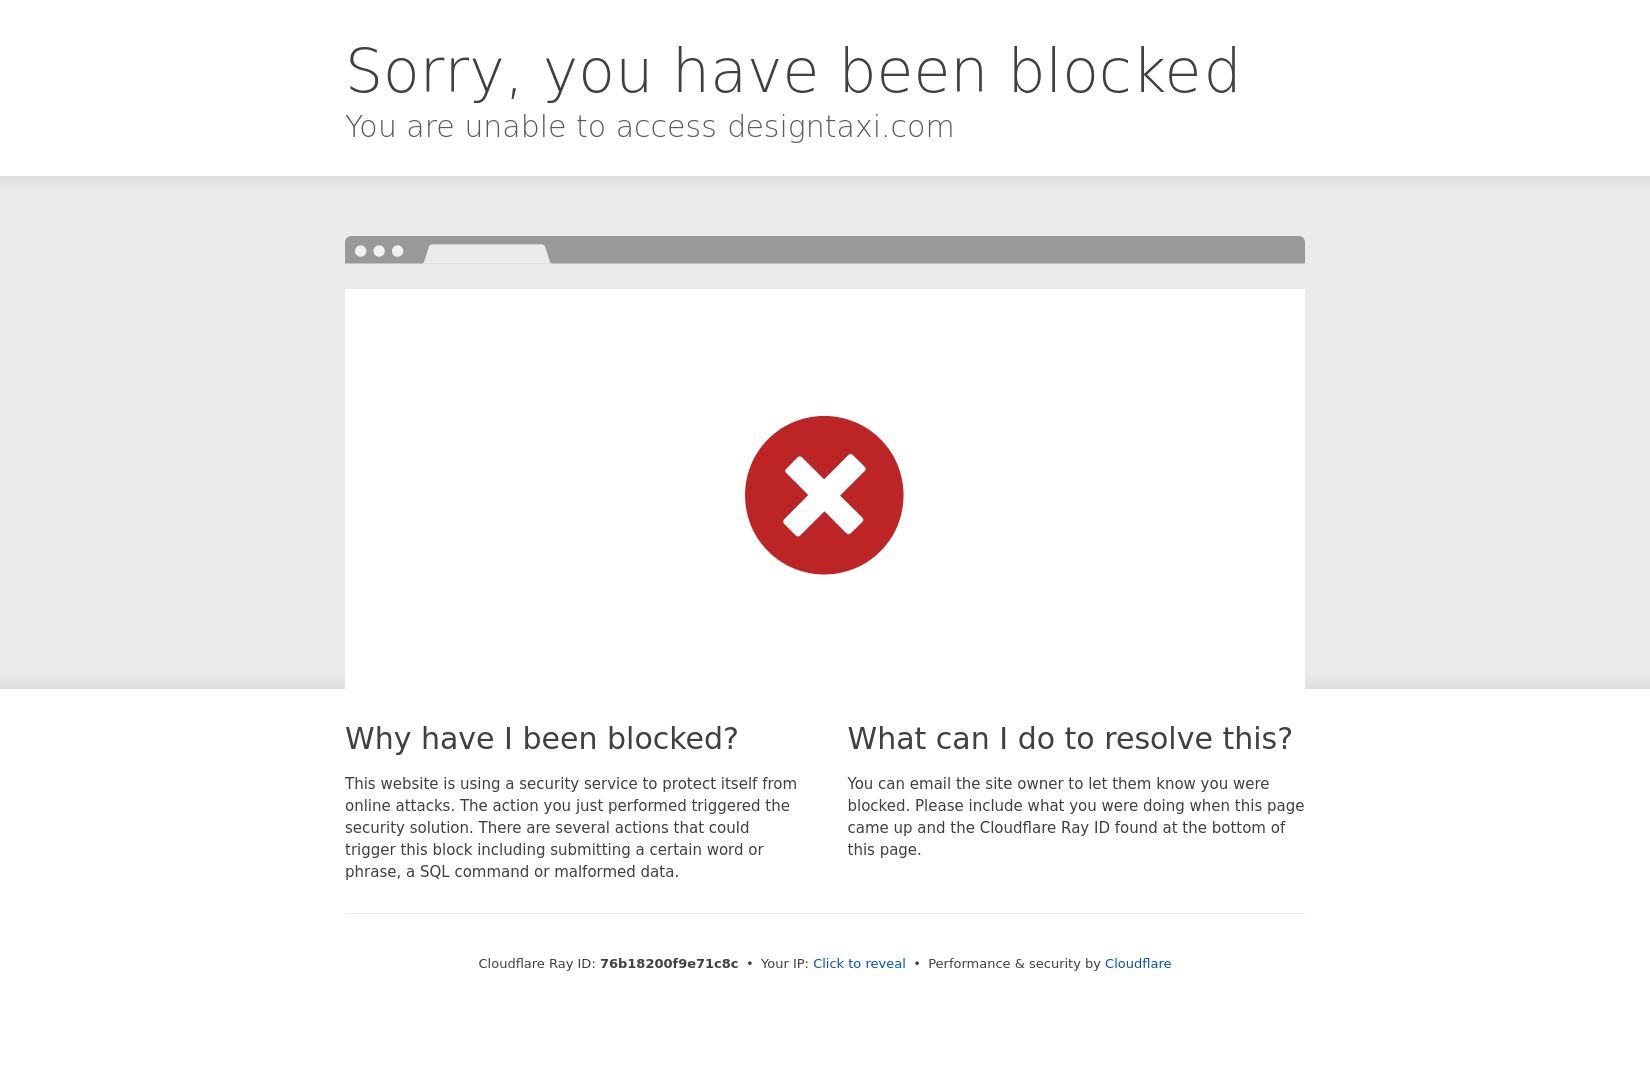Viewport: 1650px width, 1080px height.
Task: Click the red X error icon
Action: coord(824,495)
